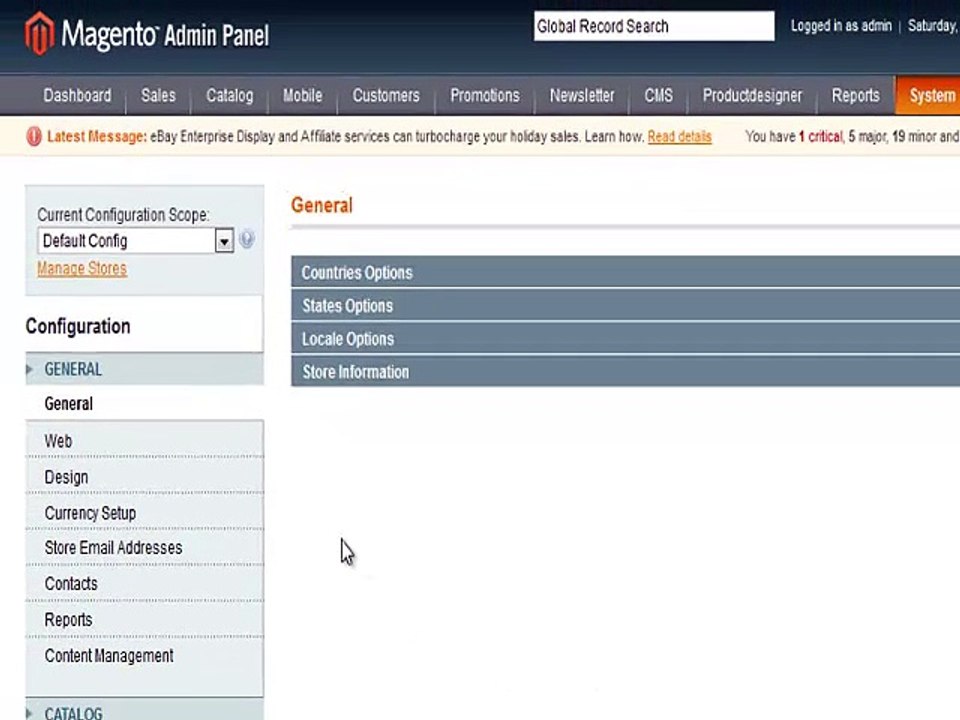This screenshot has height=720, width=960.
Task: Click the red alert icon beside Latest Message
Action: click(34, 137)
